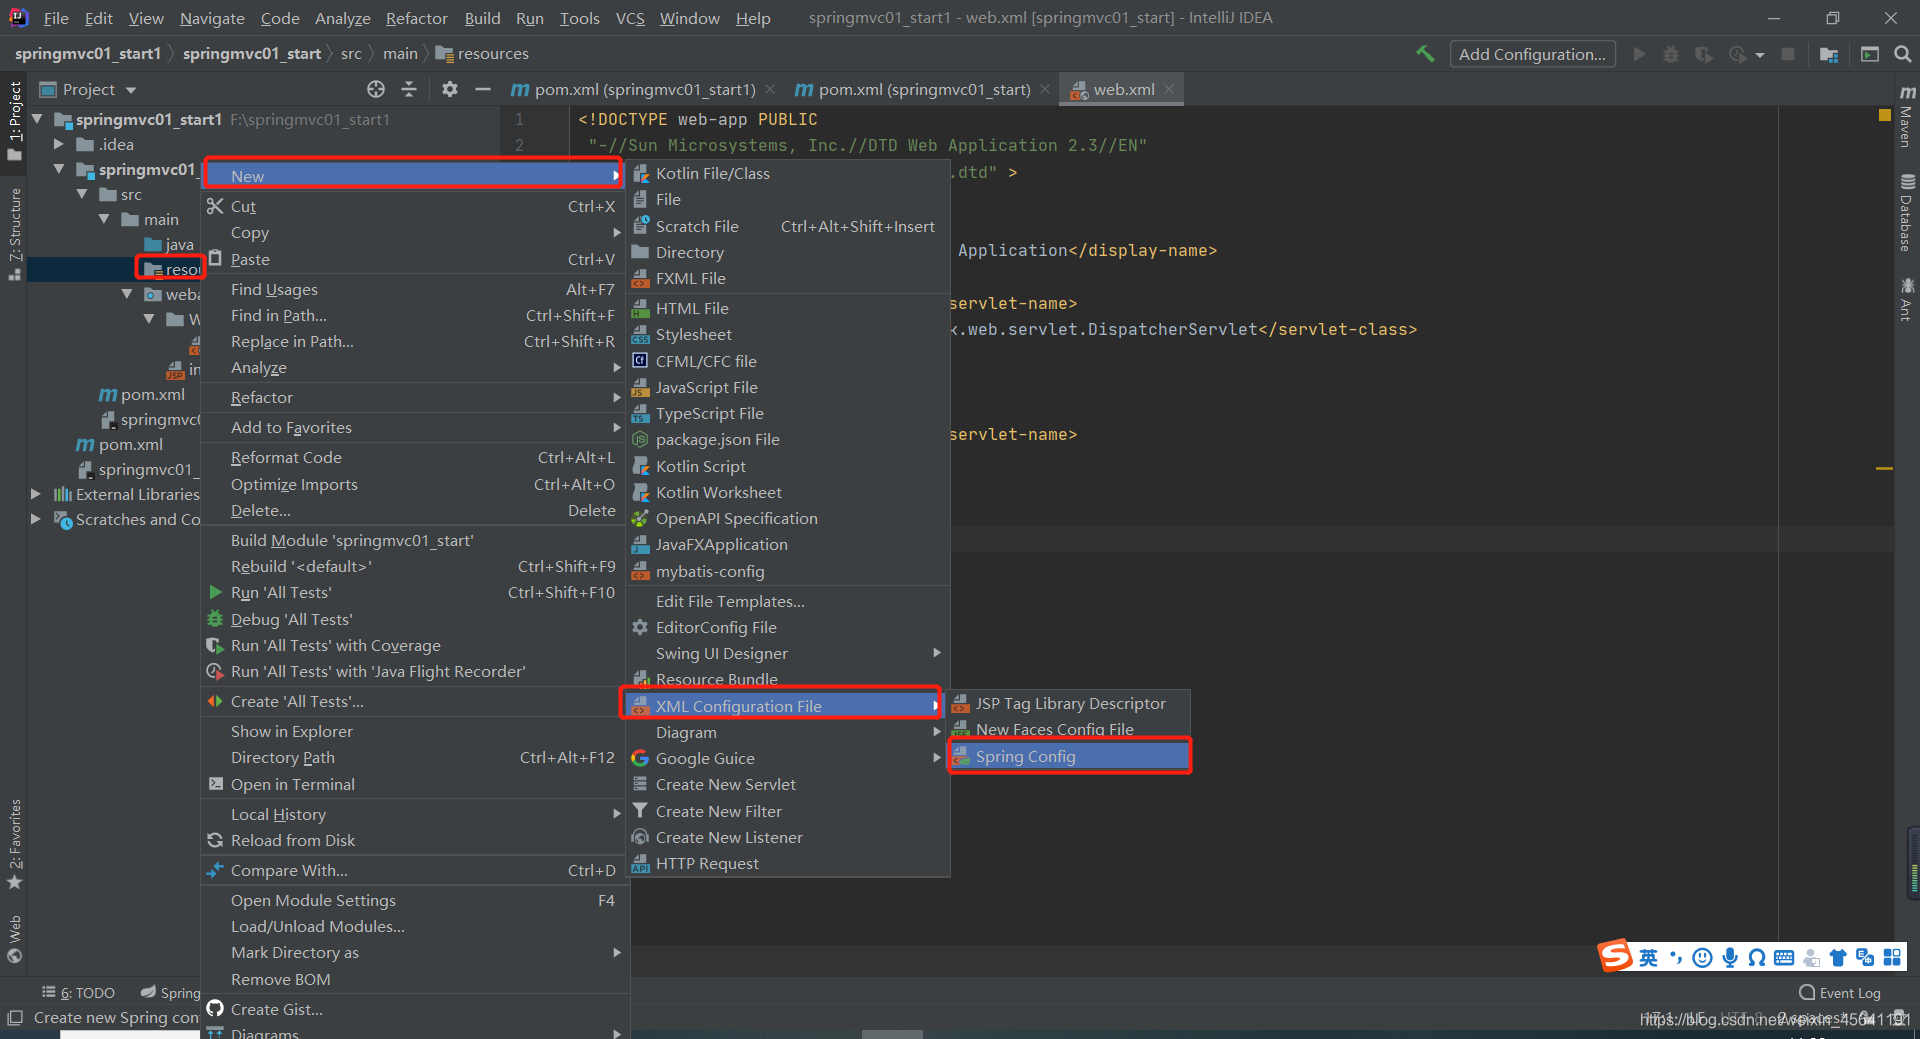This screenshot has height=1039, width=1920.
Task: Collapse the main folder node
Action: pos(104,219)
